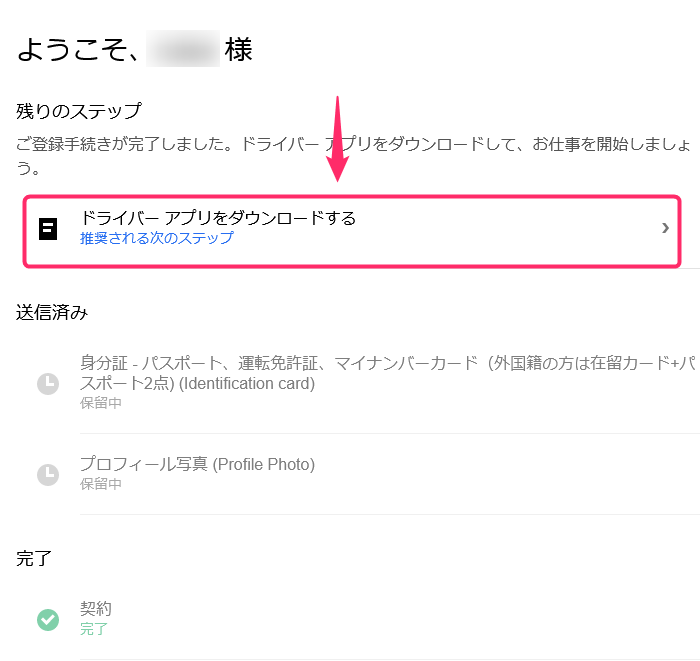The height and width of the screenshot is (661, 700).
Task: Click 保留中 status under Identification card
Action: 100,403
